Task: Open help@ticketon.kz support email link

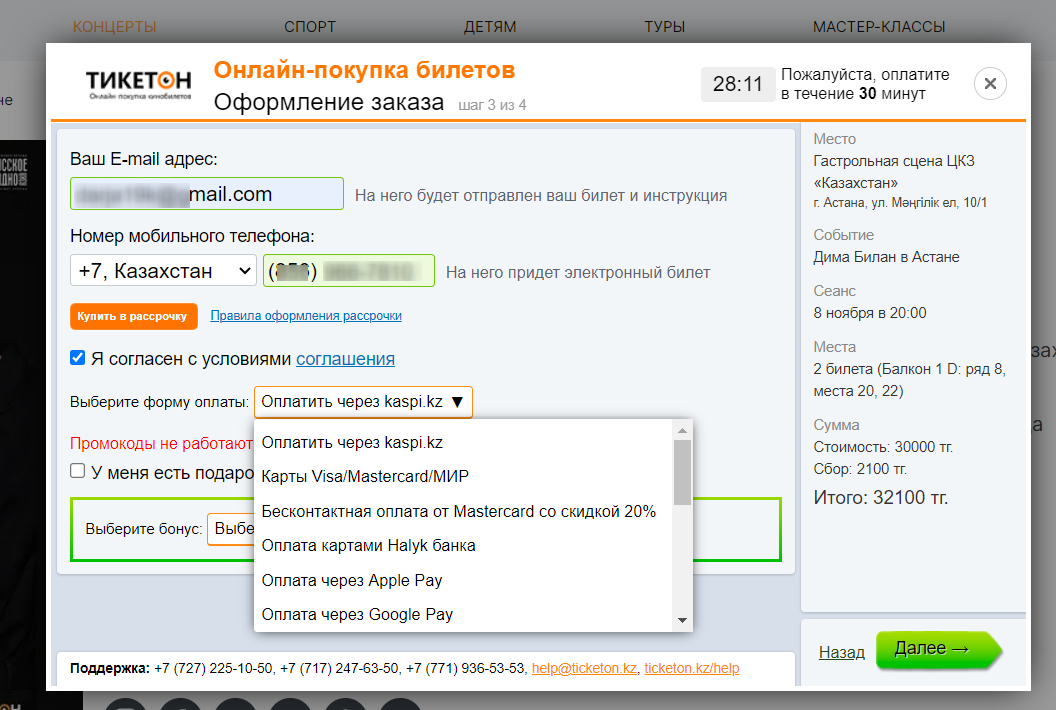Action: click(x=584, y=668)
